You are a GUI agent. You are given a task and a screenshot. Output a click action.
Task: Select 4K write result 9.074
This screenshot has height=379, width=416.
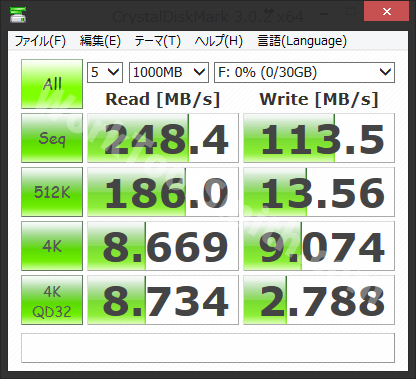319,246
